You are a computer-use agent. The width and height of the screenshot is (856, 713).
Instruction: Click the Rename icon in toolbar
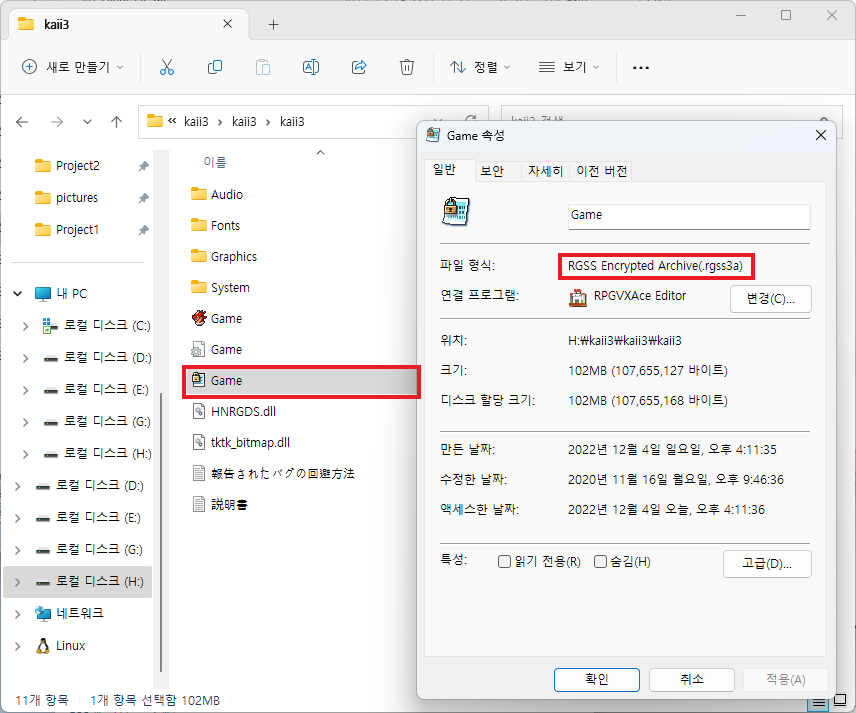click(311, 67)
